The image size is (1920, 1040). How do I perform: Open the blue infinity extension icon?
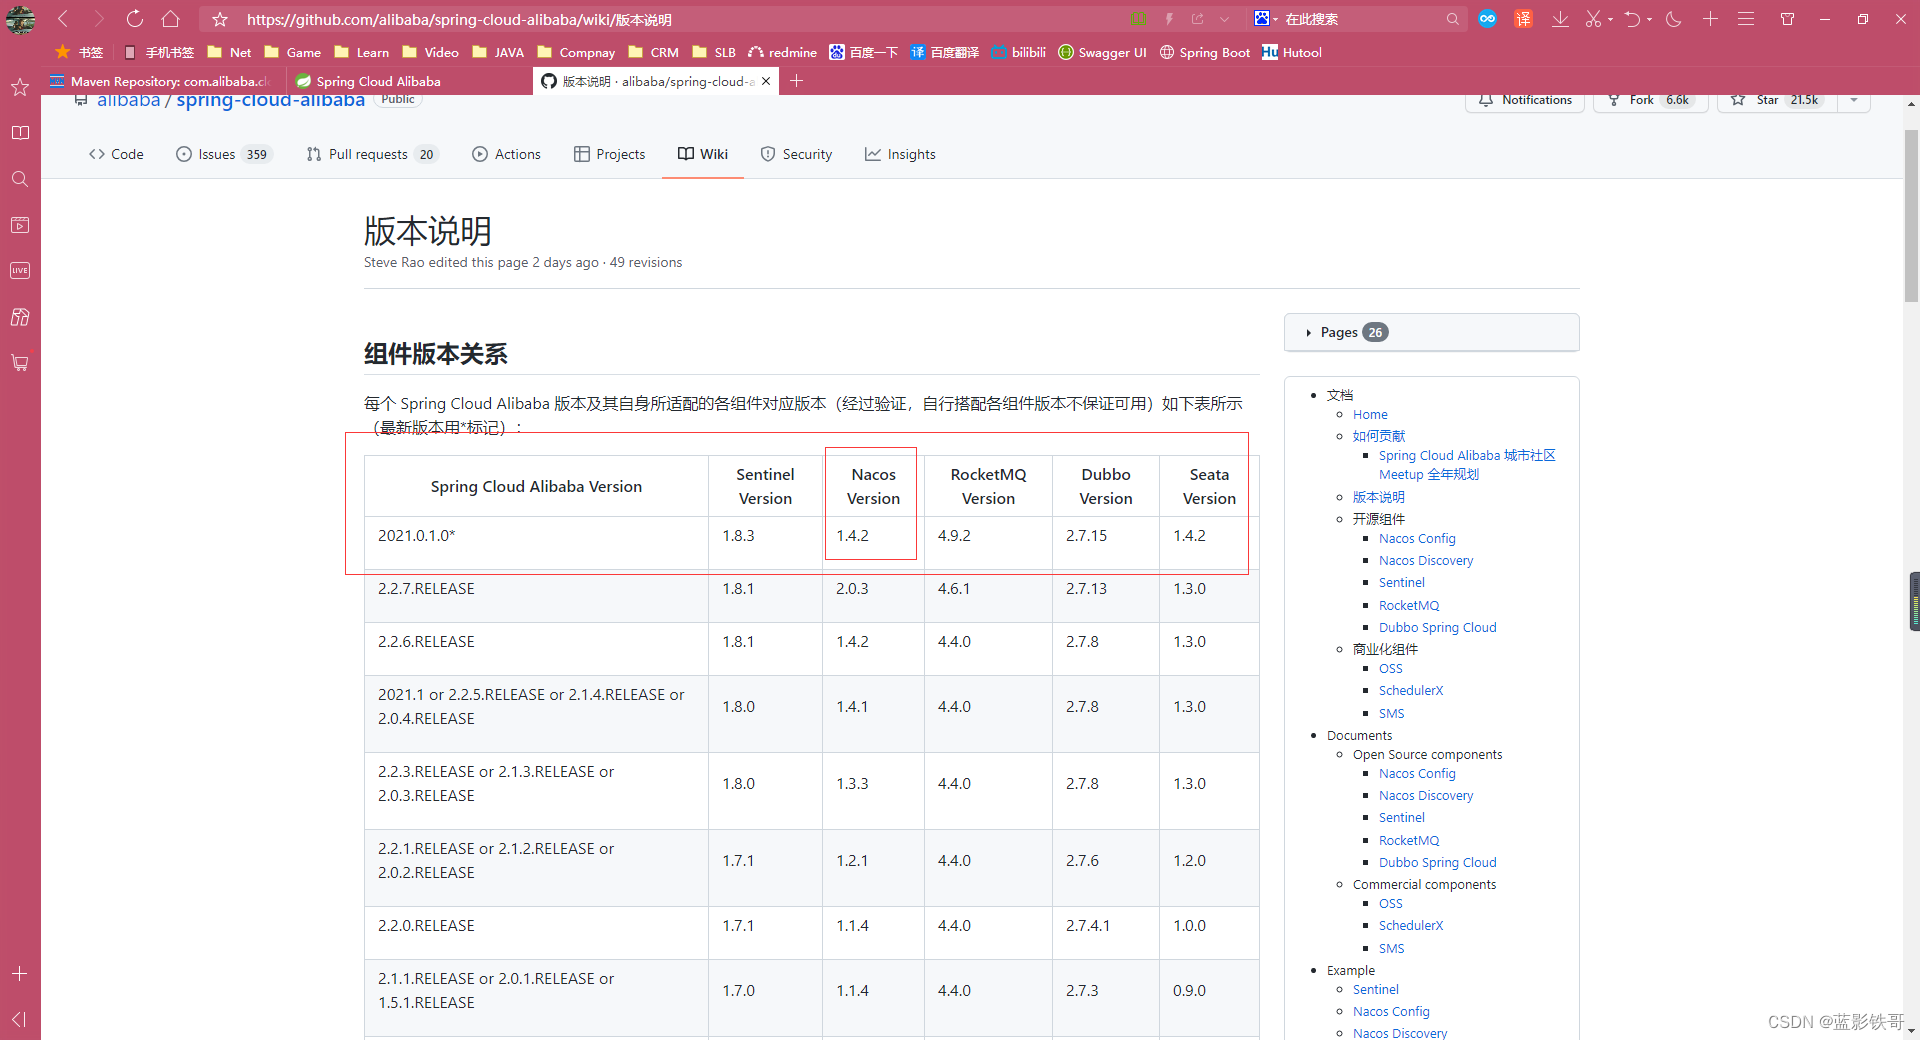(x=1488, y=19)
